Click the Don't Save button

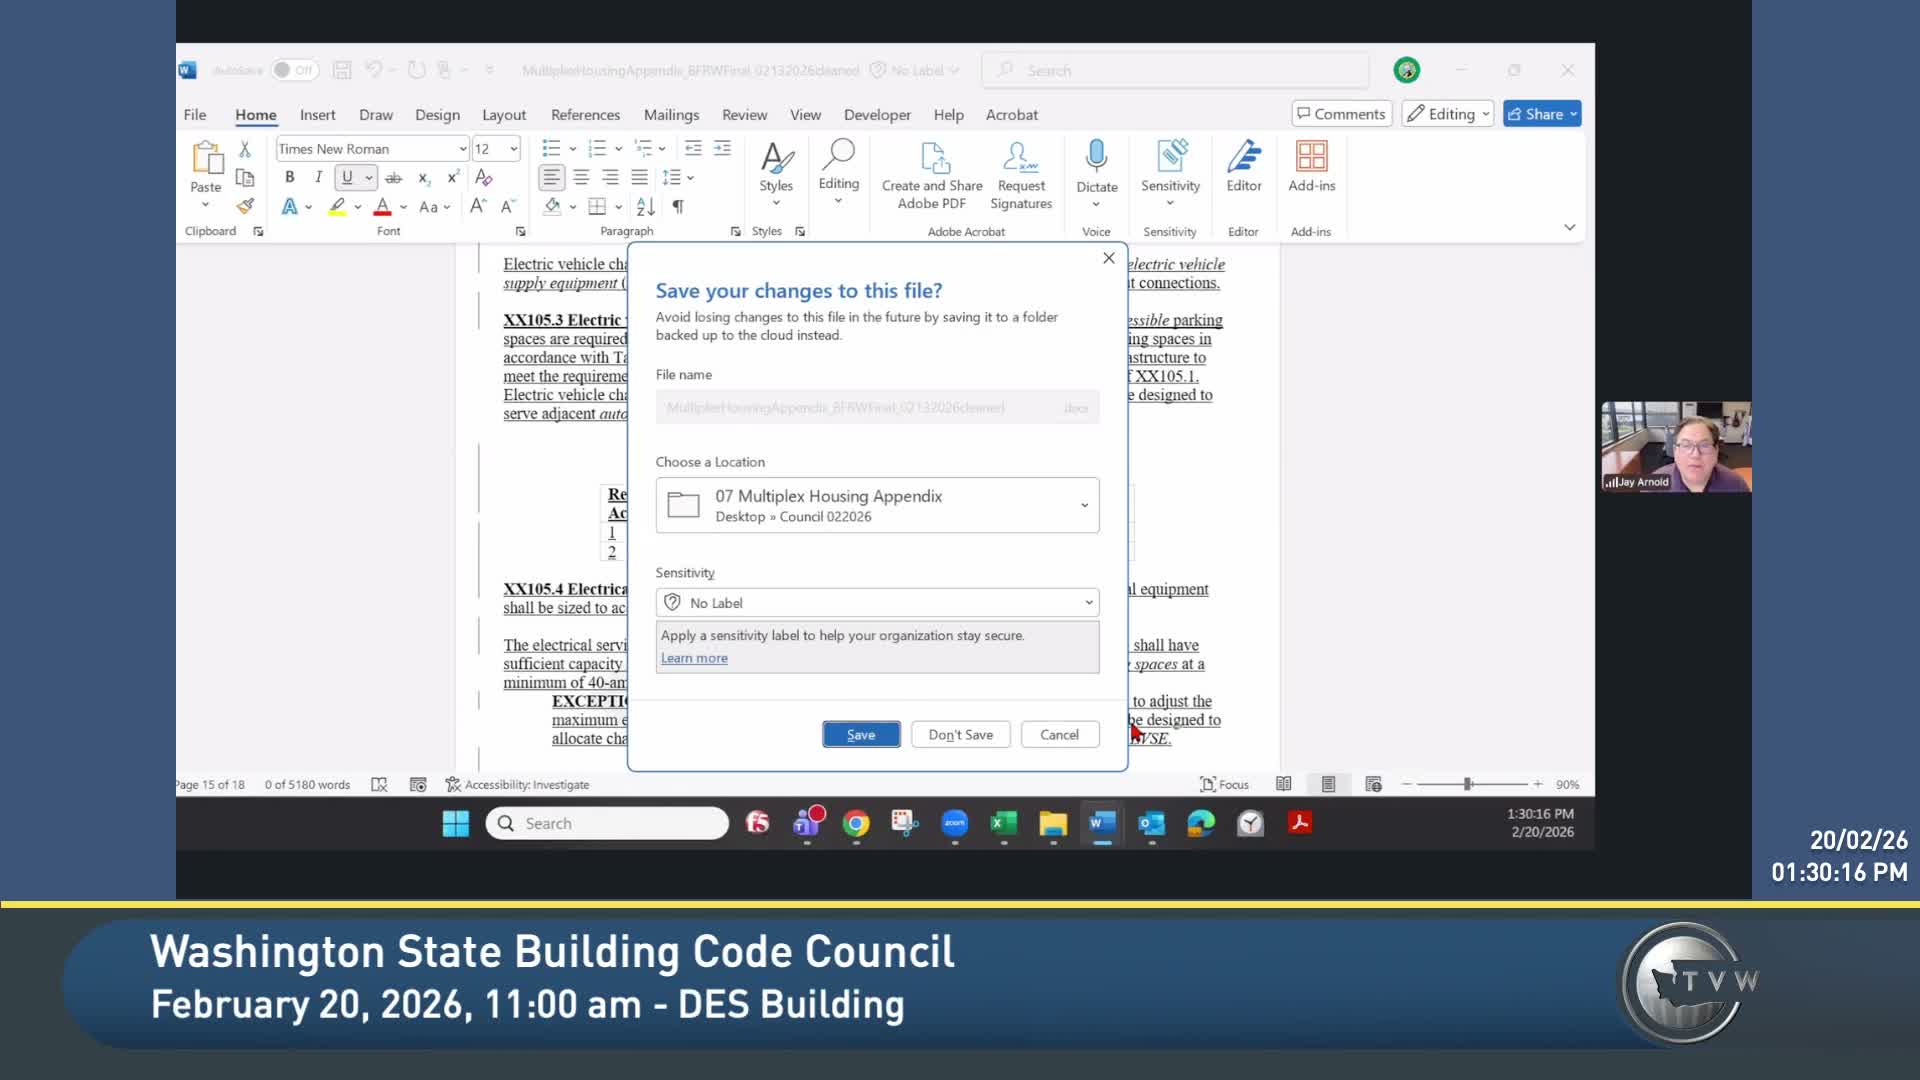pyautogui.click(x=960, y=734)
